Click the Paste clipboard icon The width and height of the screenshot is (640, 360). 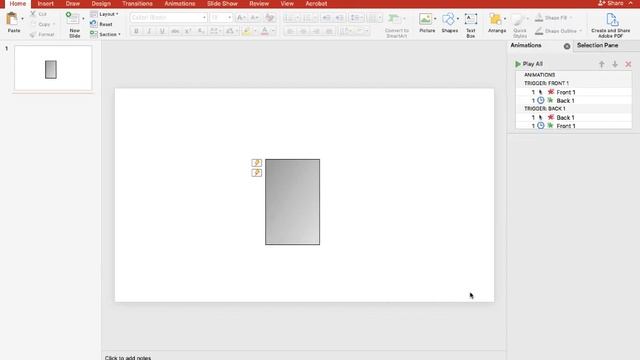[x=12, y=19]
